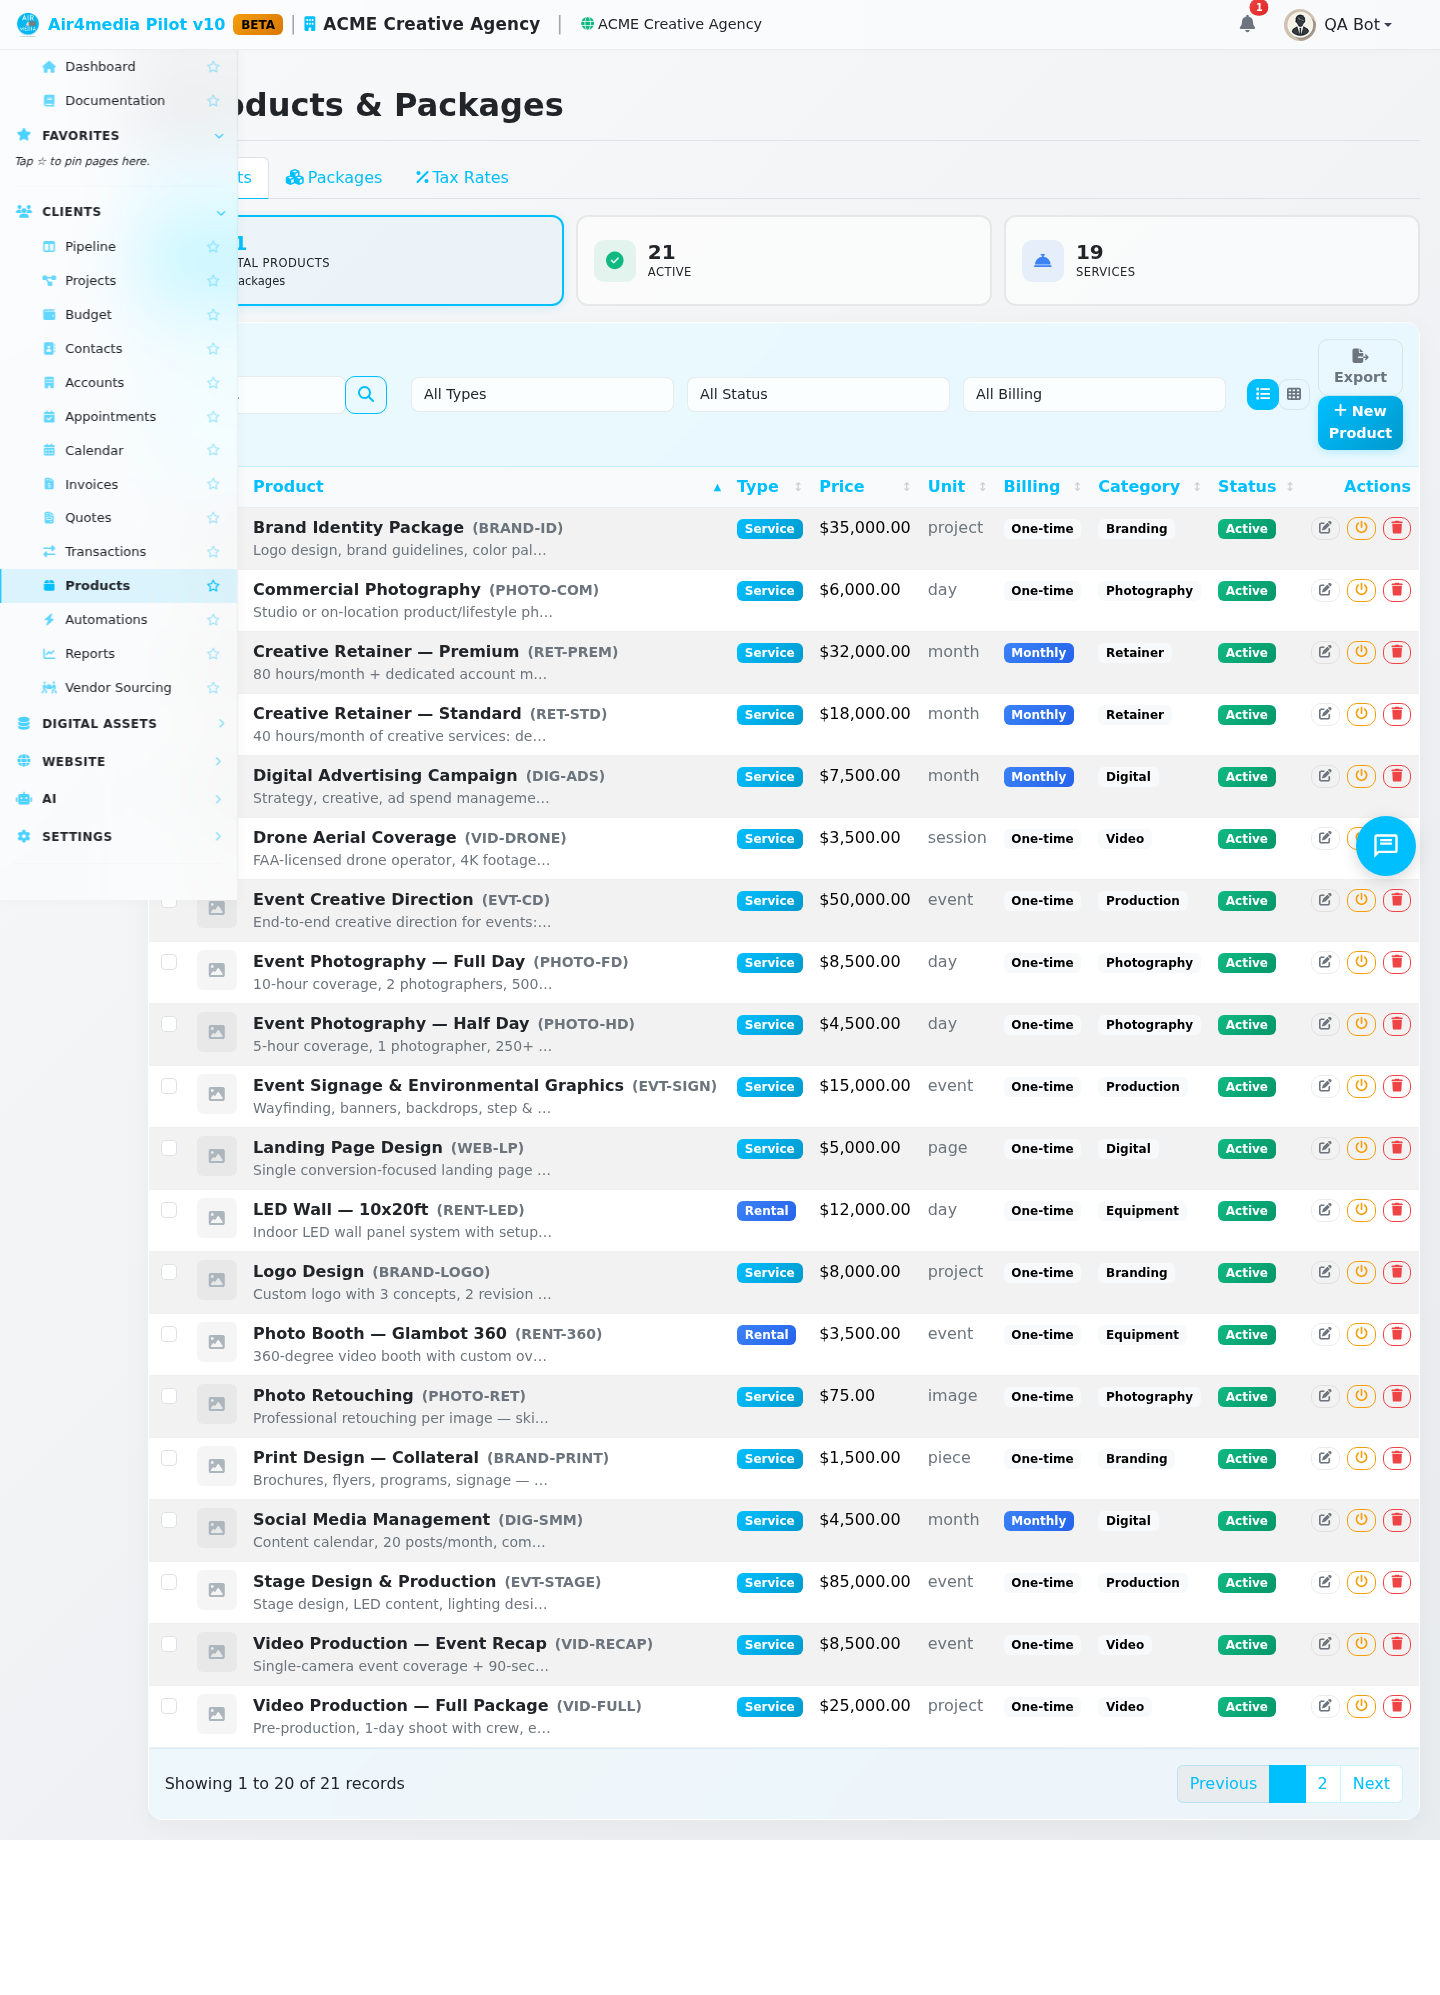This screenshot has height=1995, width=1440.
Task: Edit the Landing Page Design product
Action: (x=1325, y=1148)
